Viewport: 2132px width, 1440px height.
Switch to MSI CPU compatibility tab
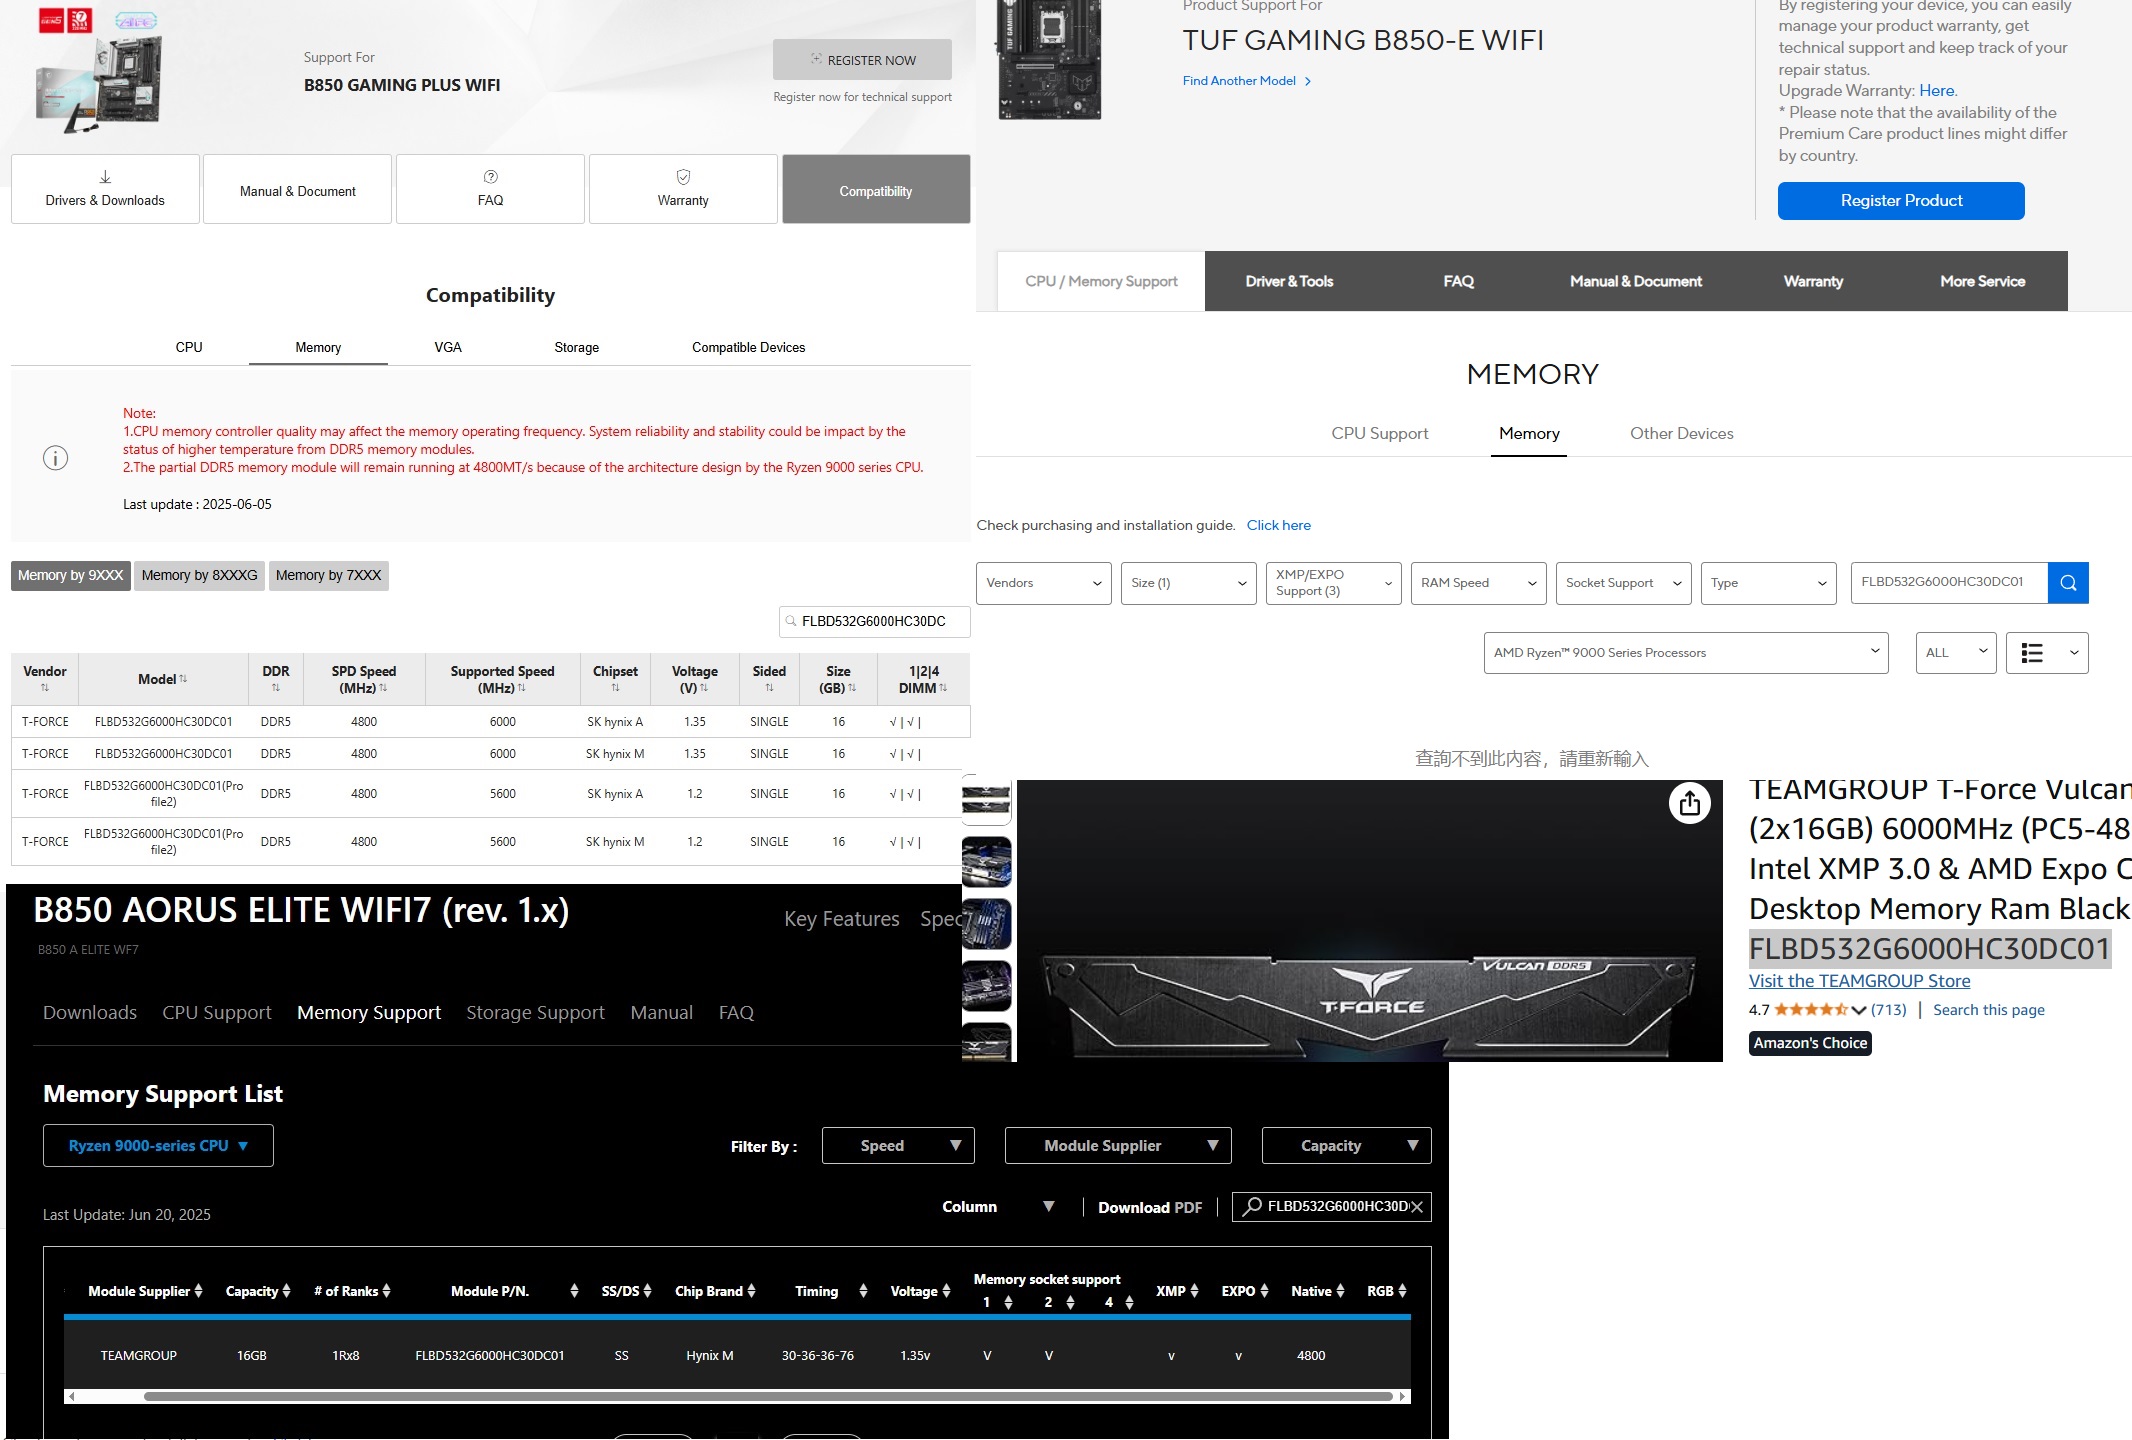pos(189,347)
